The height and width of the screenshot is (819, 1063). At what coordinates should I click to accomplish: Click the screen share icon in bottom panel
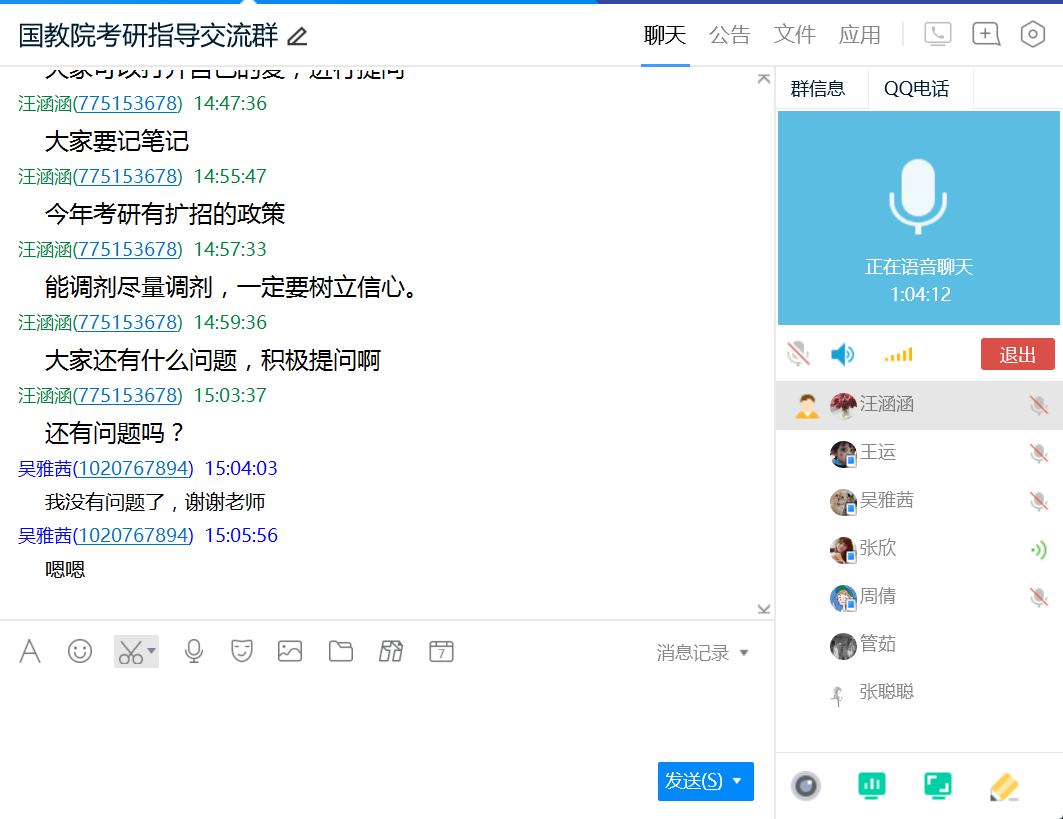point(937,786)
